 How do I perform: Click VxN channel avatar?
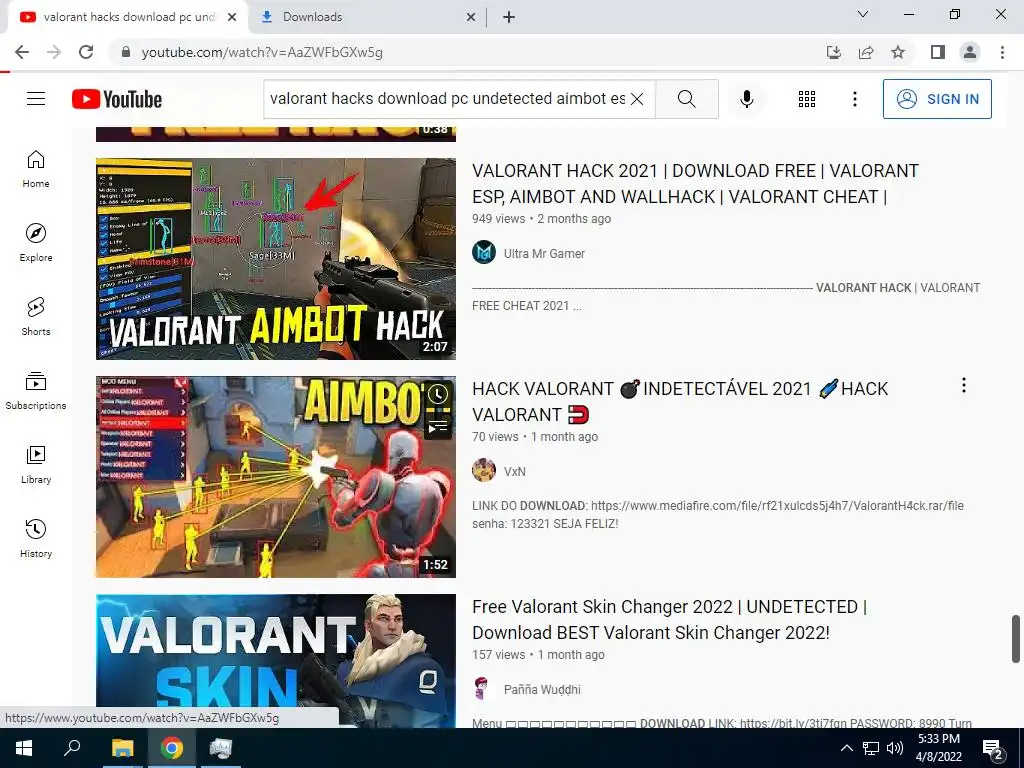coord(484,470)
